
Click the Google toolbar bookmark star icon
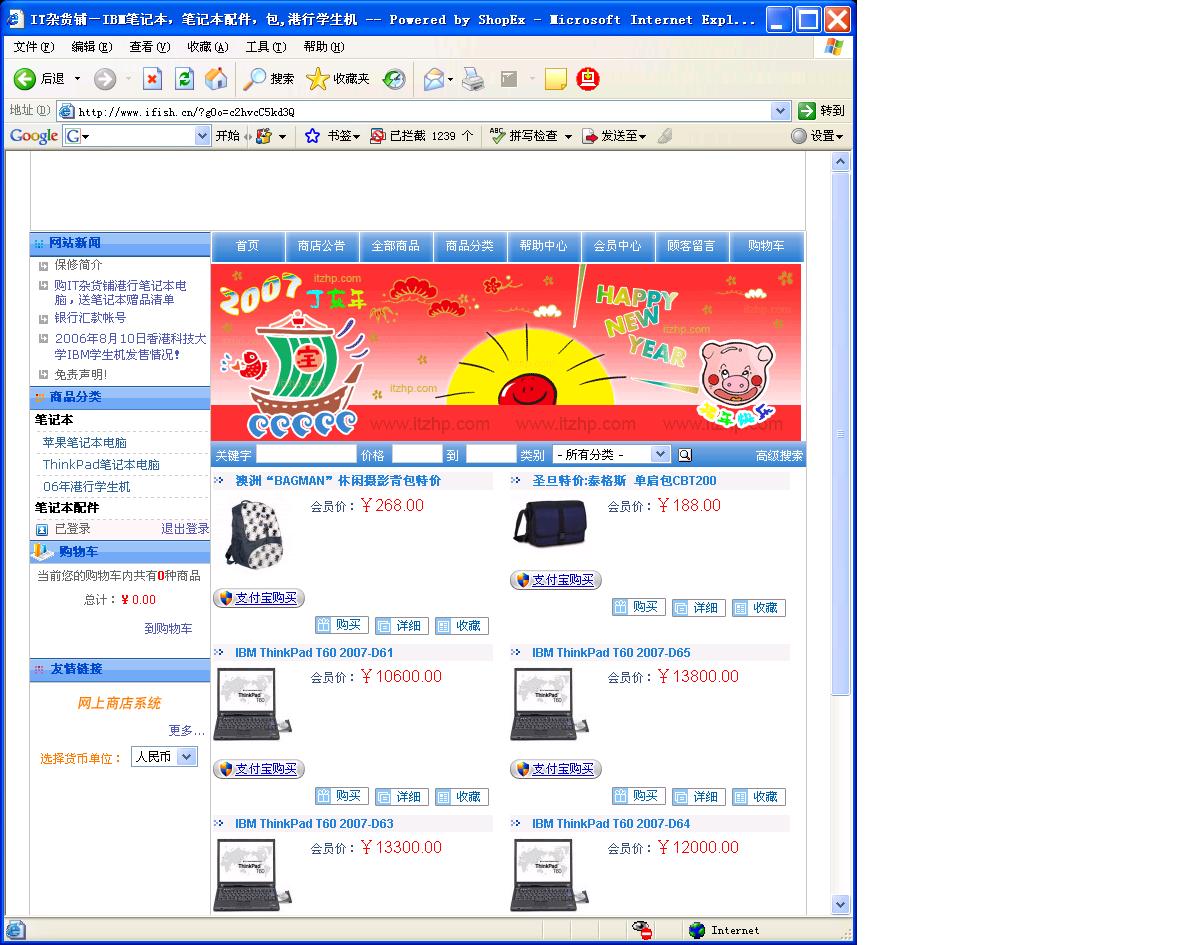(312, 136)
